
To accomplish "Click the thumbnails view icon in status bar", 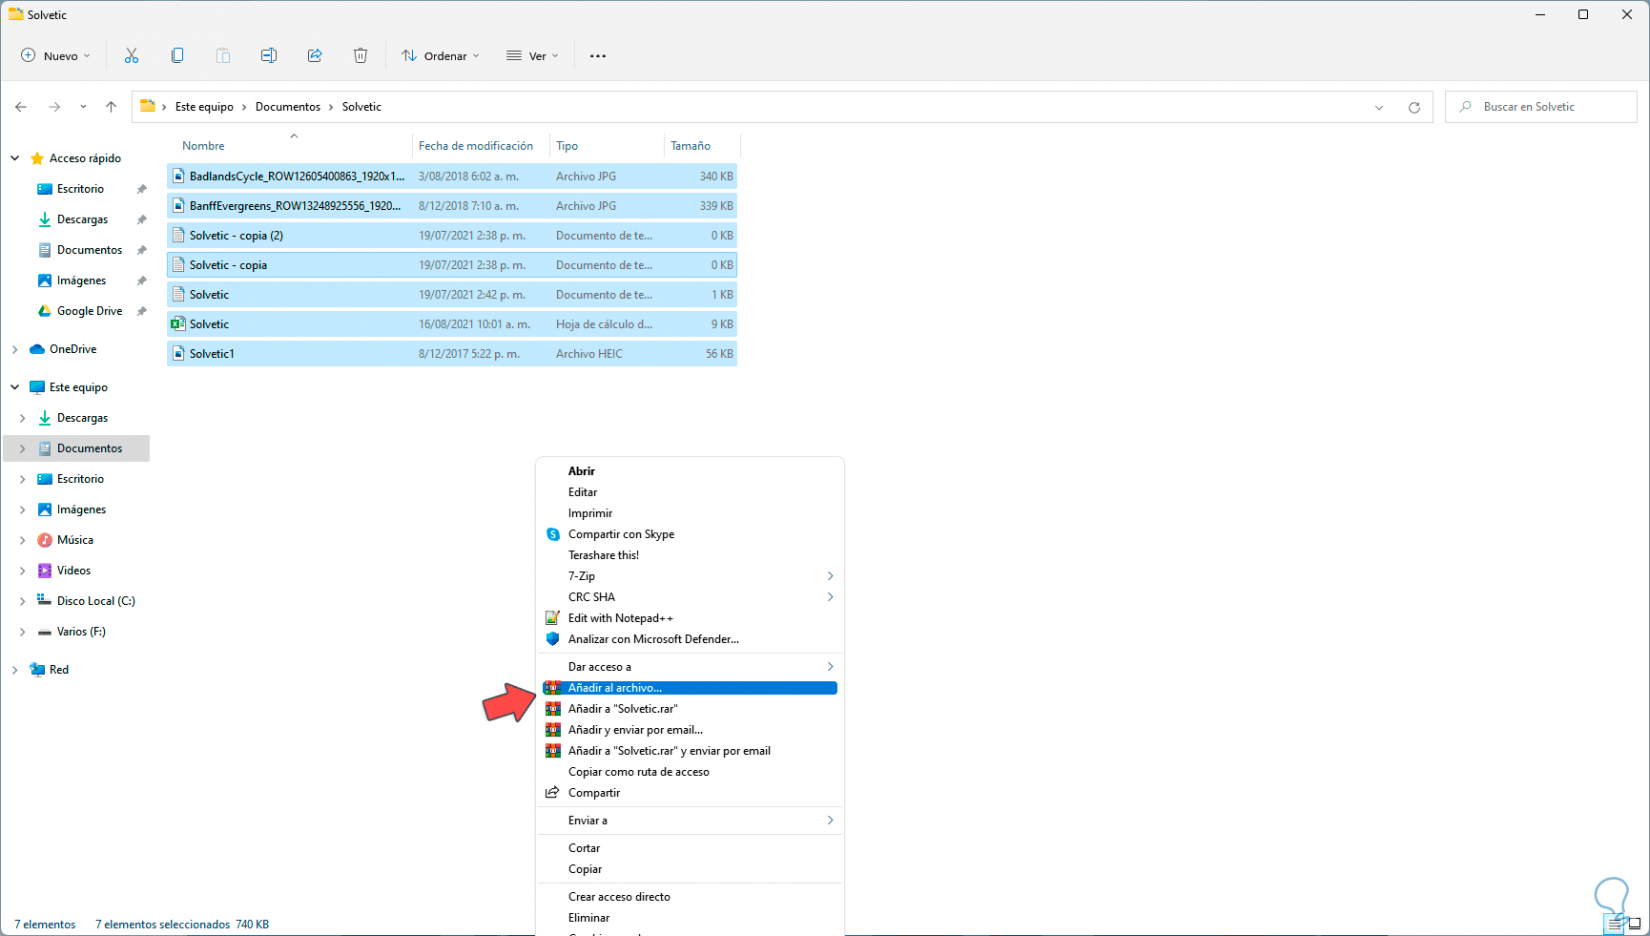I will pos(1635,924).
